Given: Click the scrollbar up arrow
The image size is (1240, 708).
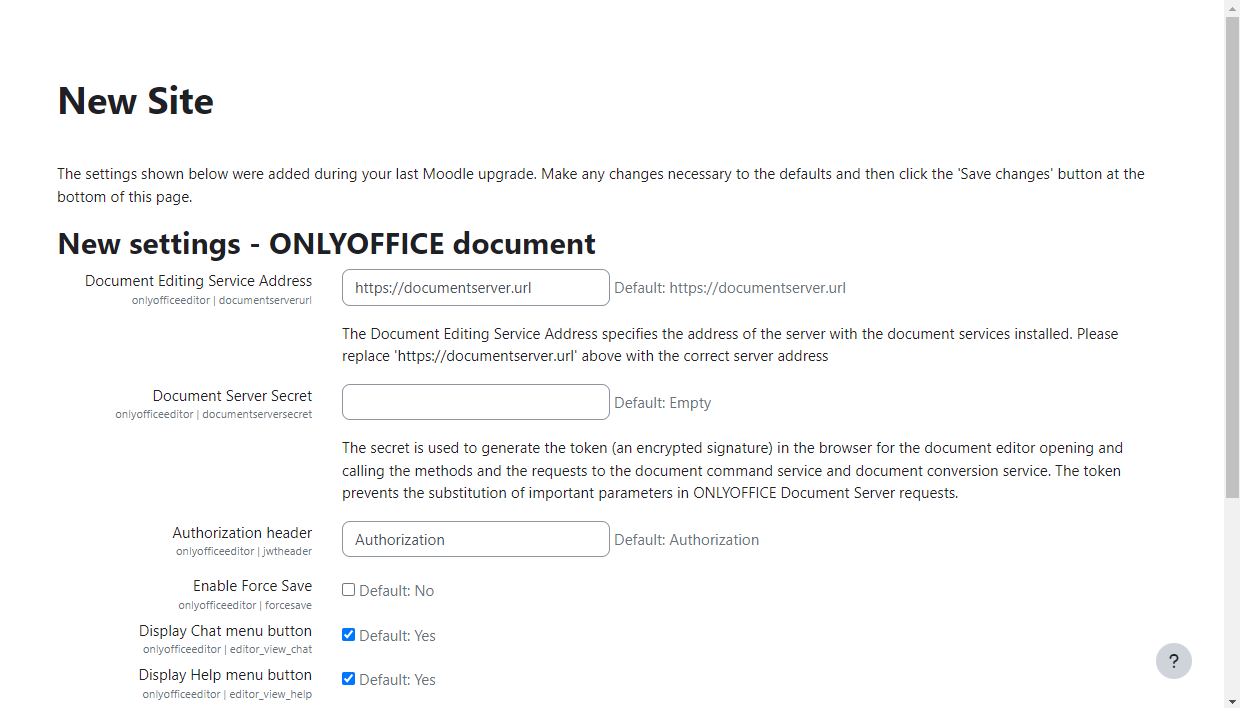Looking at the screenshot, I should tap(1231, 7).
